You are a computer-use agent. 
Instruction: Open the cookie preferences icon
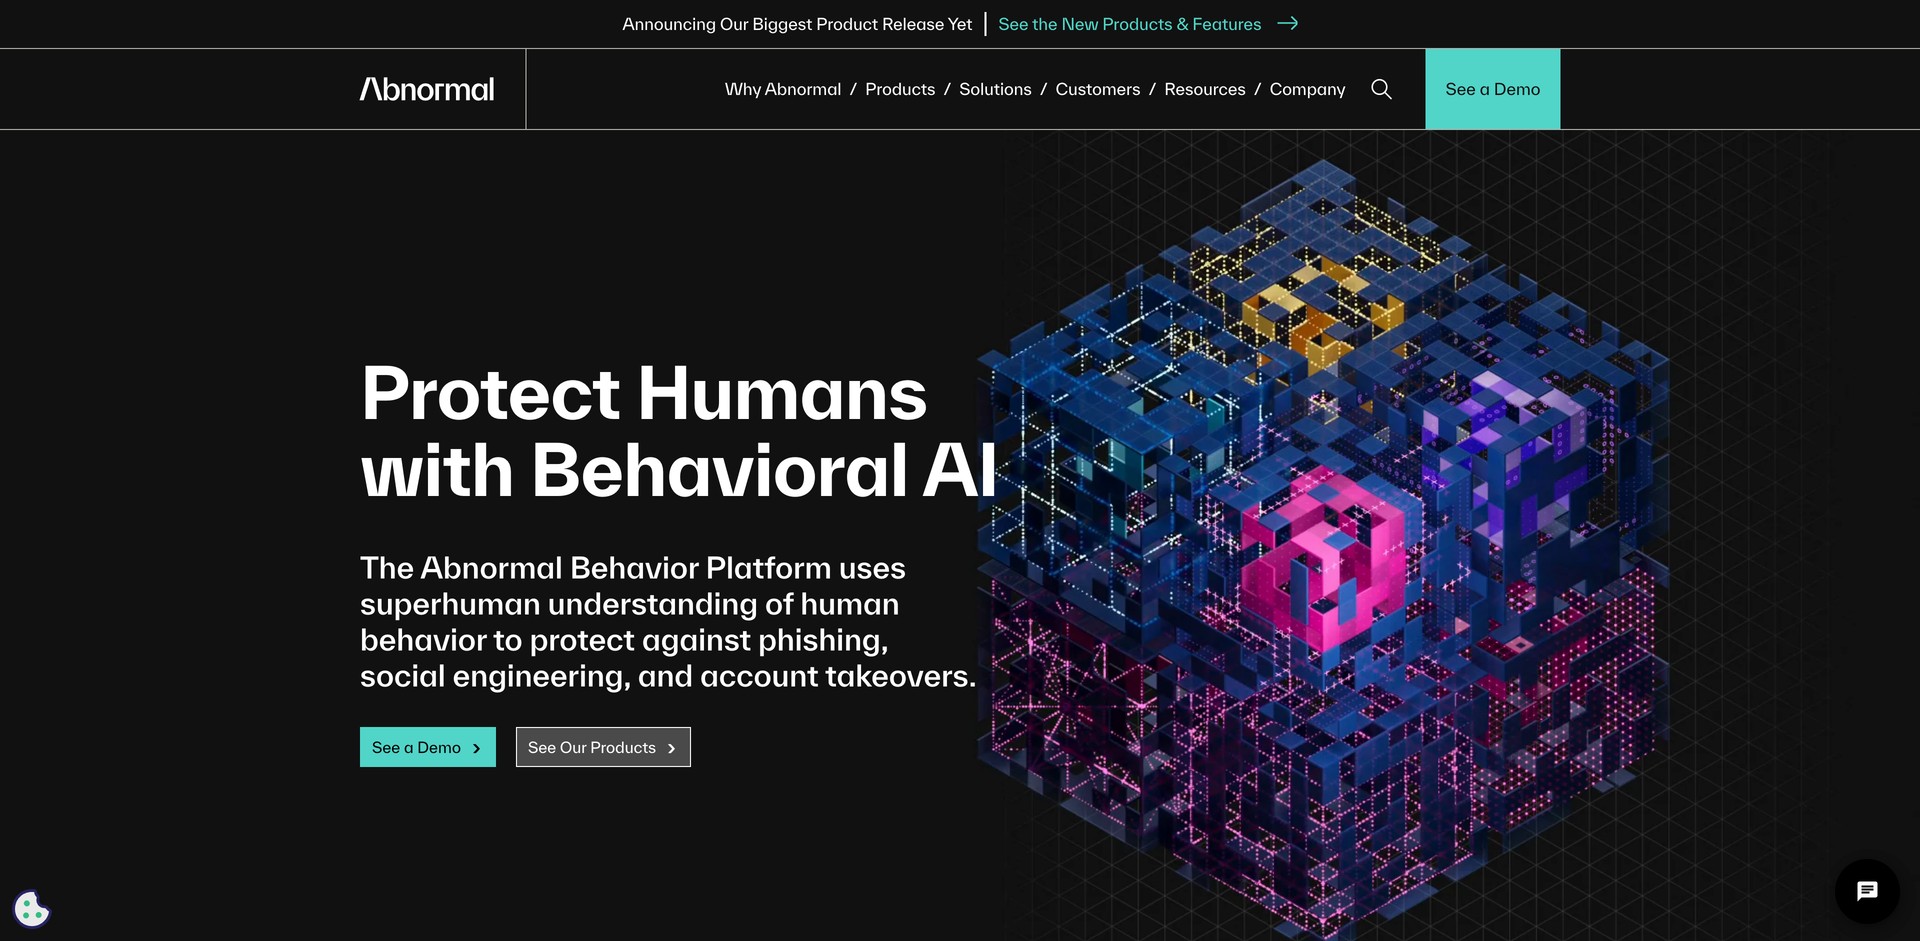click(31, 909)
